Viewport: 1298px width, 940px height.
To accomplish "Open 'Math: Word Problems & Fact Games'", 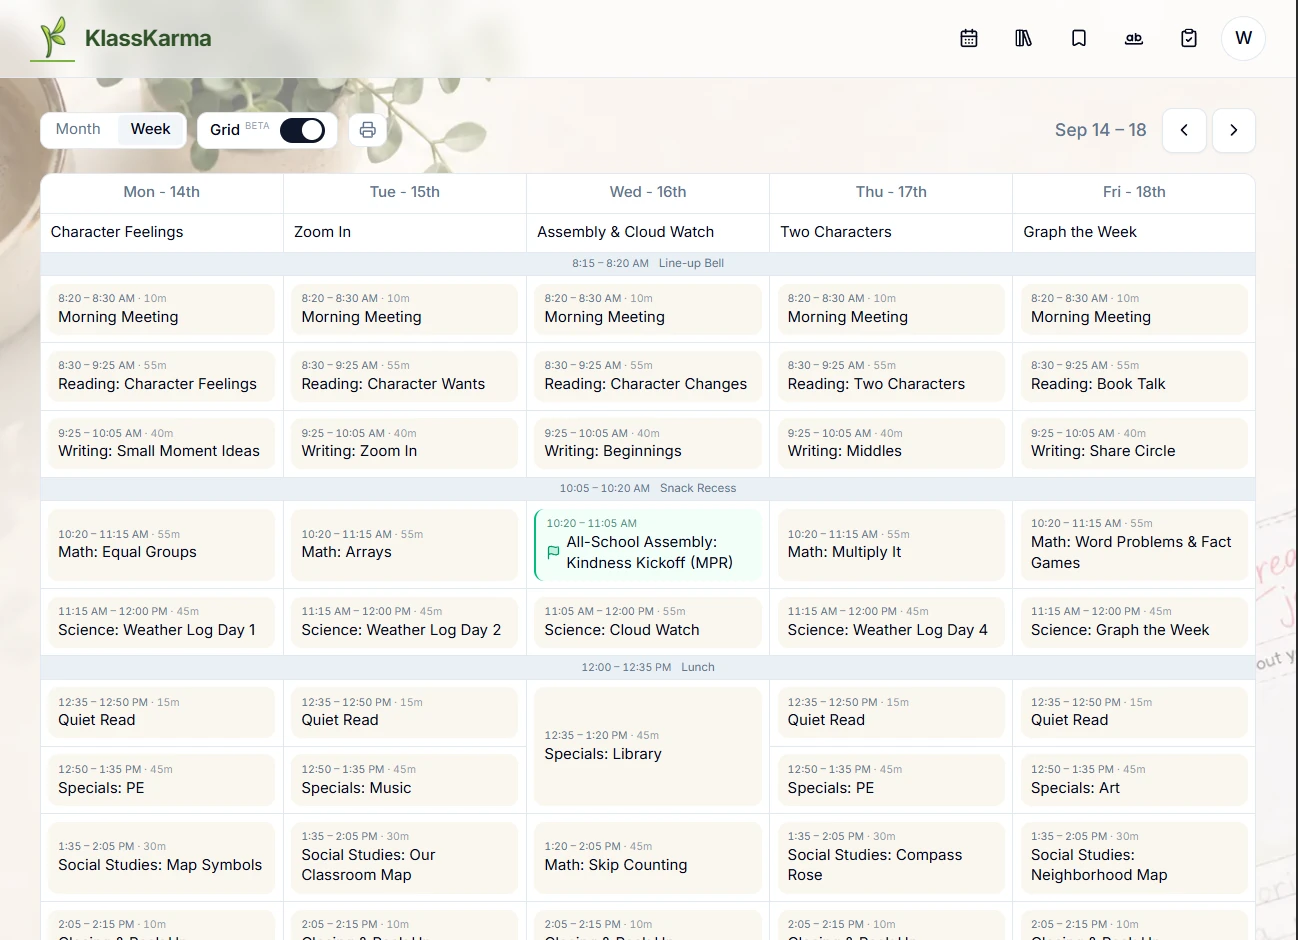I will pyautogui.click(x=1134, y=544).
